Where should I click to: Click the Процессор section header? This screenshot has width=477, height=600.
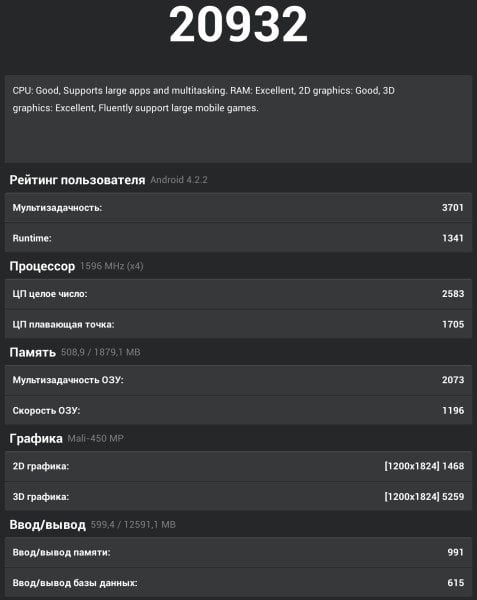(42, 266)
